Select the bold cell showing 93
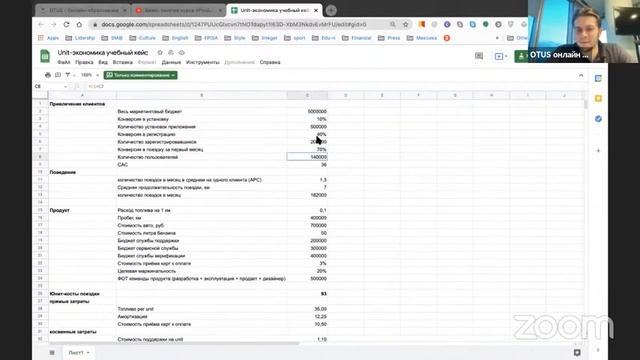 click(307, 294)
